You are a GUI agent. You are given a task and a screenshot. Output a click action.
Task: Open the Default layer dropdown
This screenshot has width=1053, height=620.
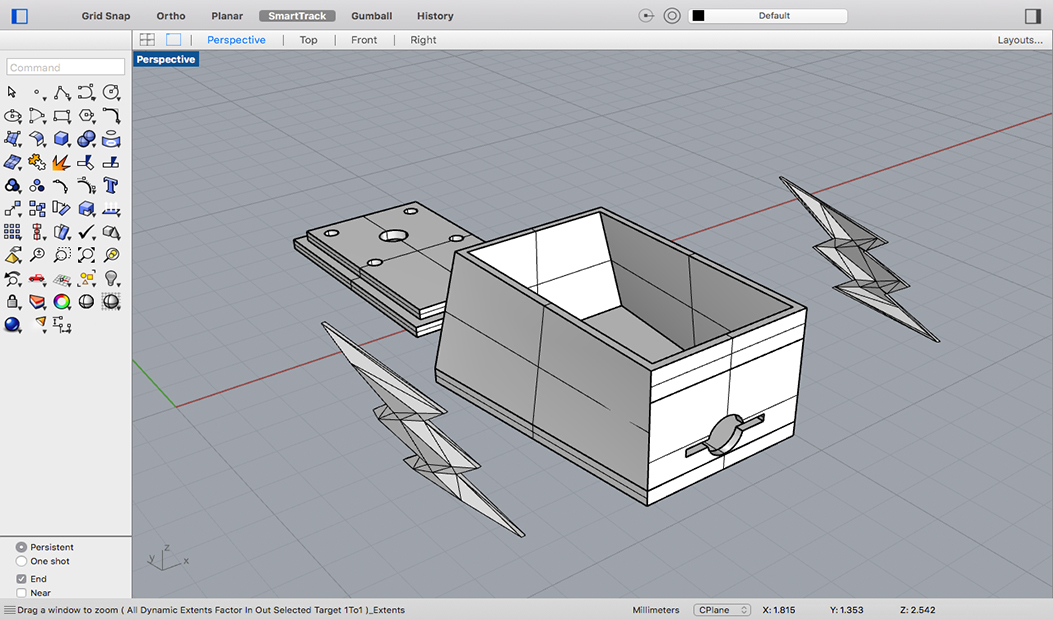click(x=768, y=15)
